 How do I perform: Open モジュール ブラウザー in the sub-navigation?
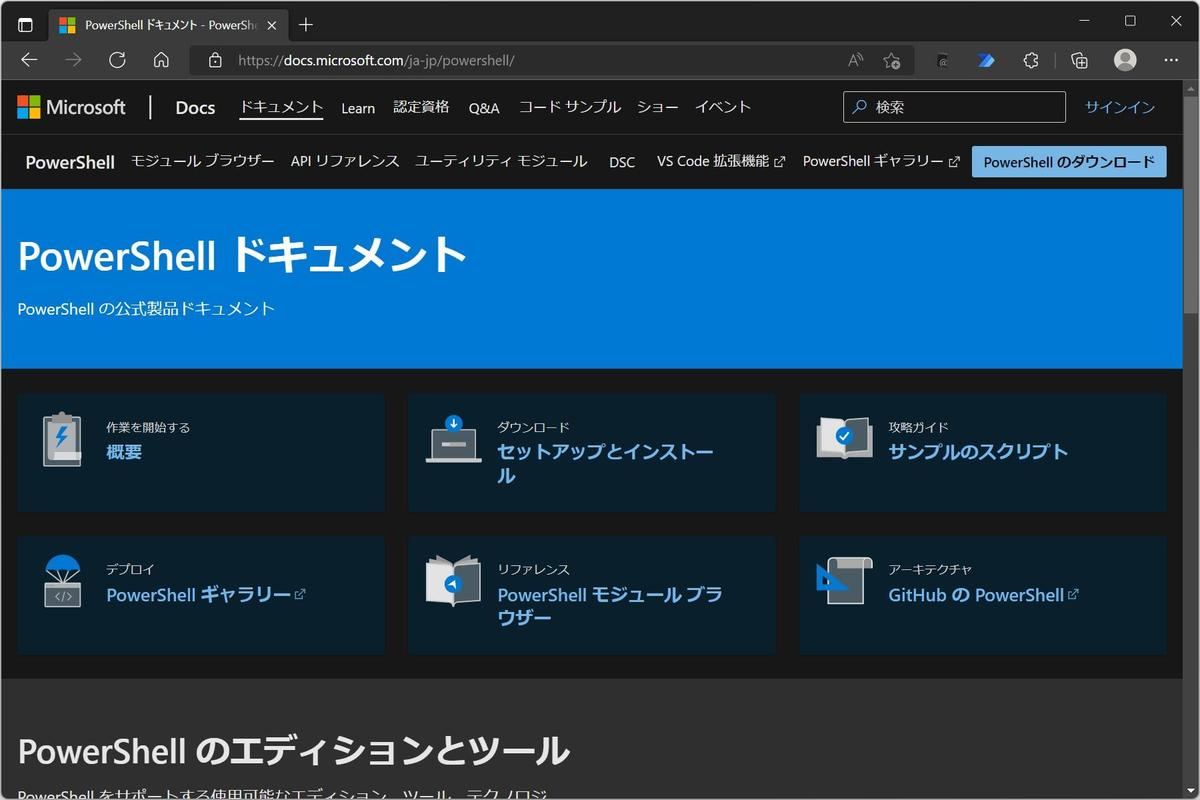[202, 161]
